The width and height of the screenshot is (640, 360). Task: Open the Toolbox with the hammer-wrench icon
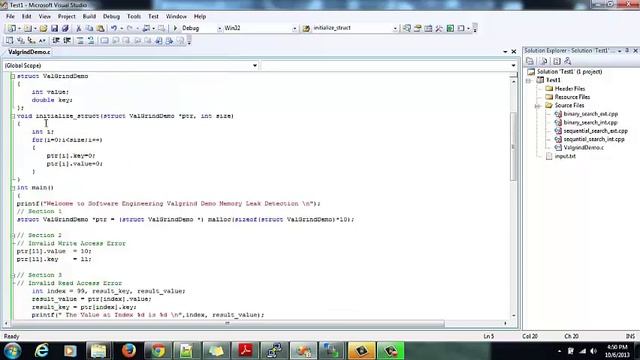tap(439, 28)
